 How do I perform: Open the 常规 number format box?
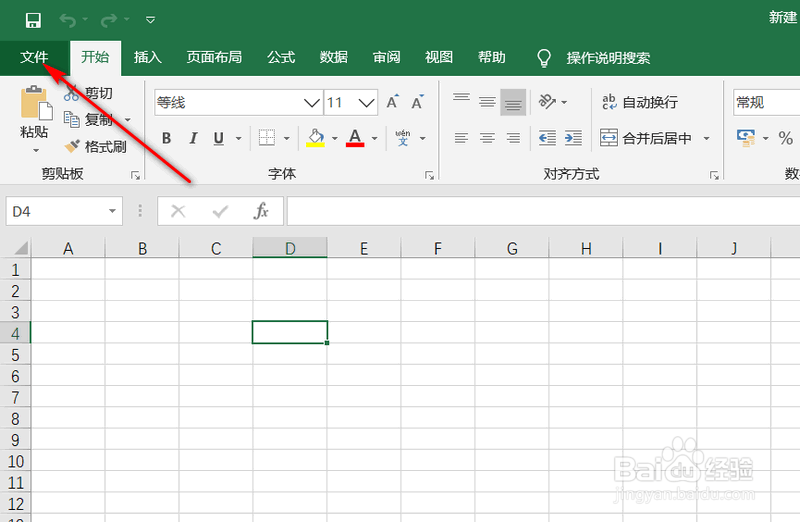click(766, 103)
